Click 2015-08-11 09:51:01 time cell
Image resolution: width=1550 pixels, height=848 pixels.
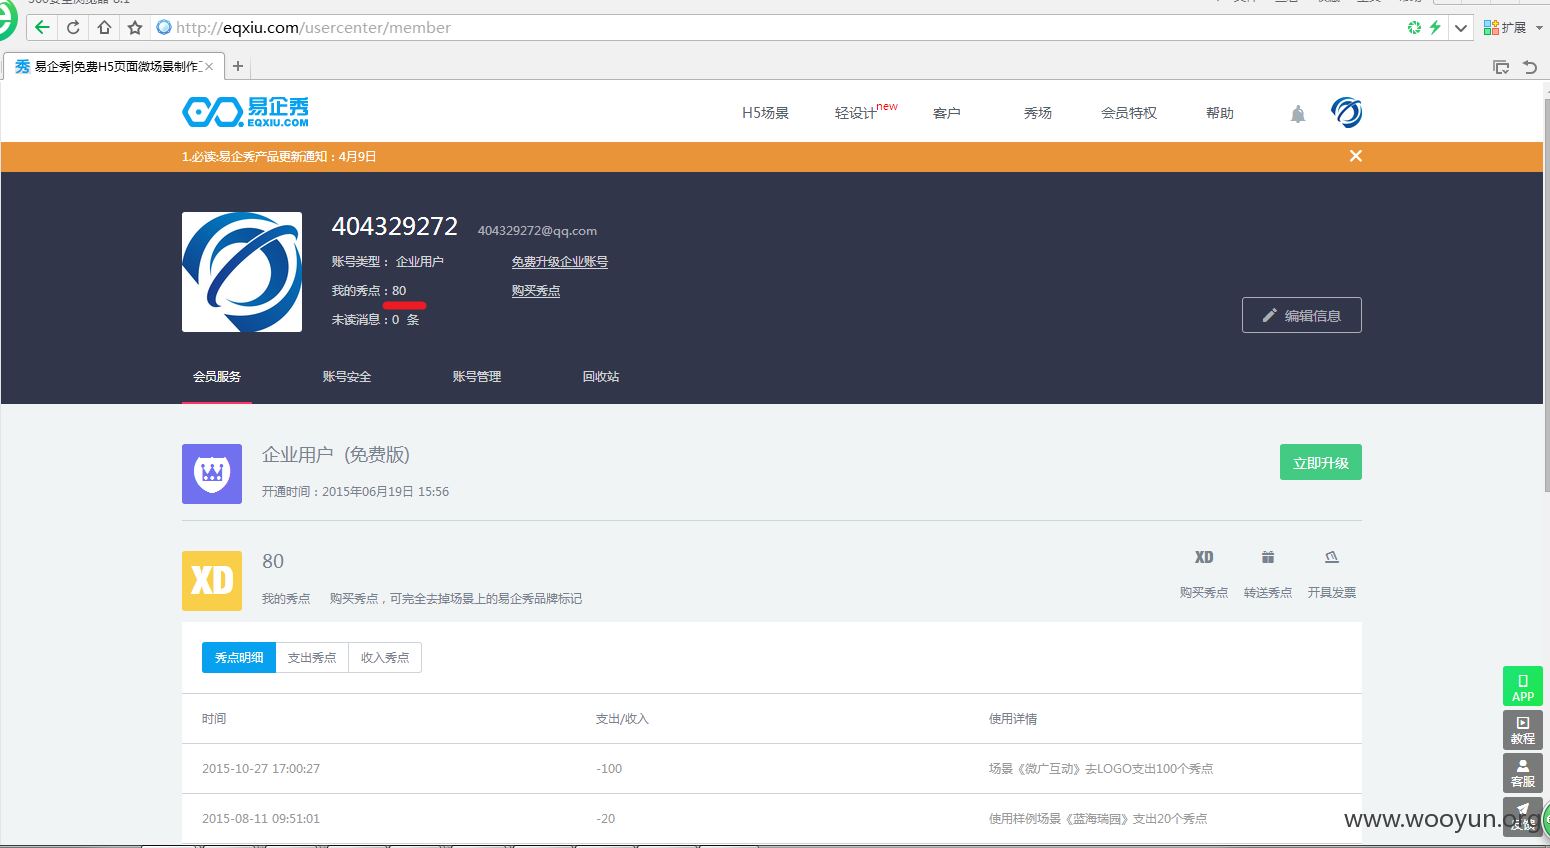tap(261, 819)
